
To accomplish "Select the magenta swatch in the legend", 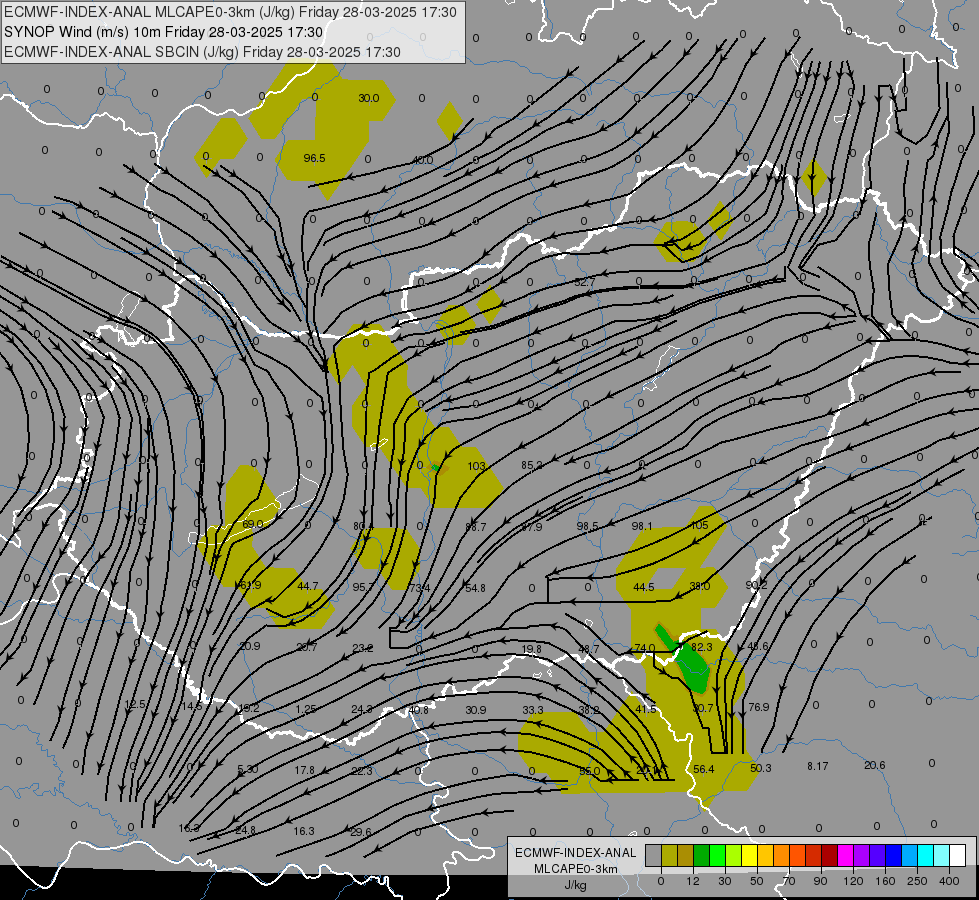I will point(845,856).
